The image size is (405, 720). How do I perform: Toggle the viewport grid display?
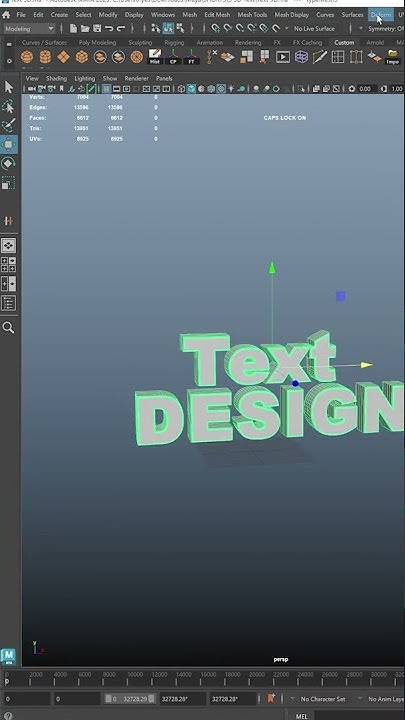click(107, 89)
